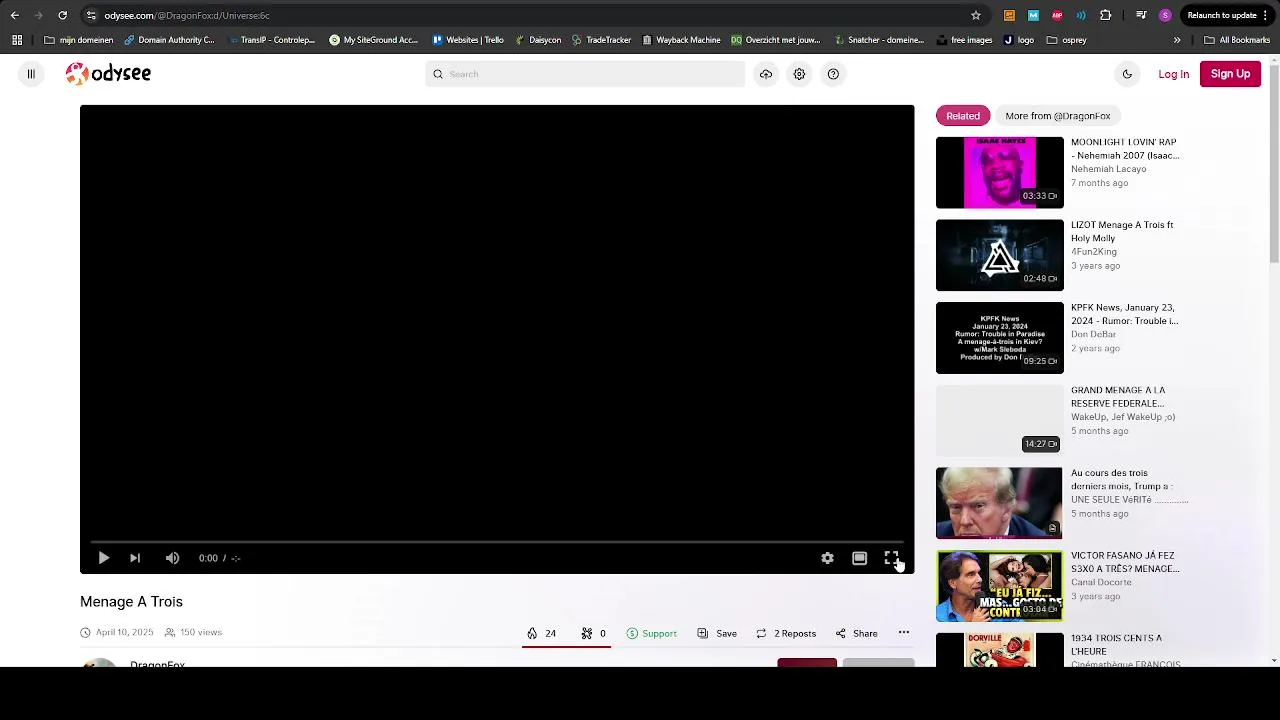The width and height of the screenshot is (1280, 720).
Task: Click the upload cloud icon
Action: coord(766,74)
